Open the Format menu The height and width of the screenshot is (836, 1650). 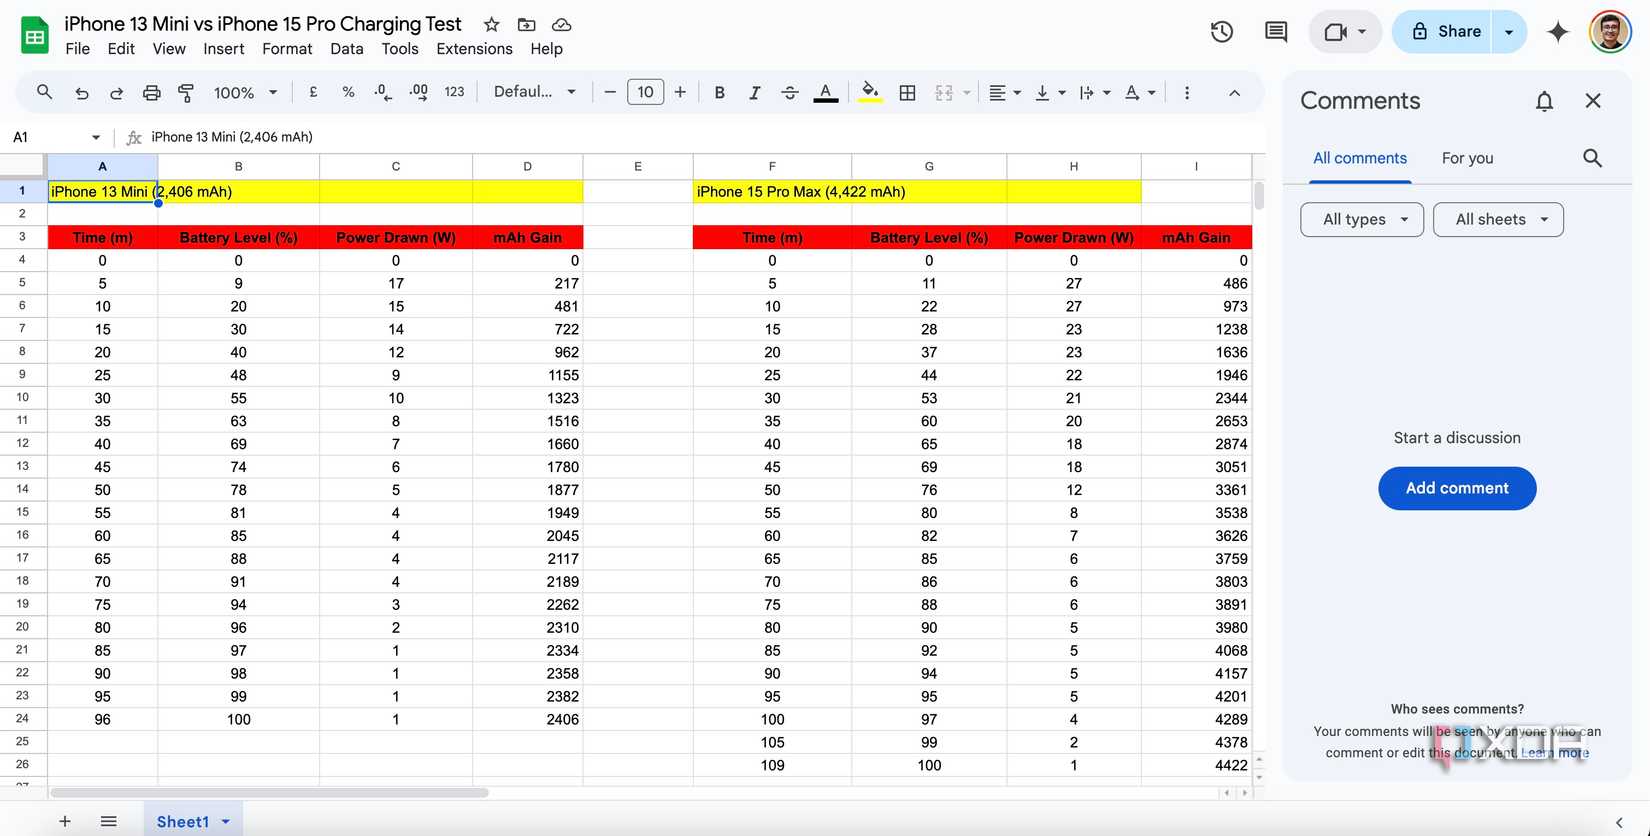pos(287,49)
